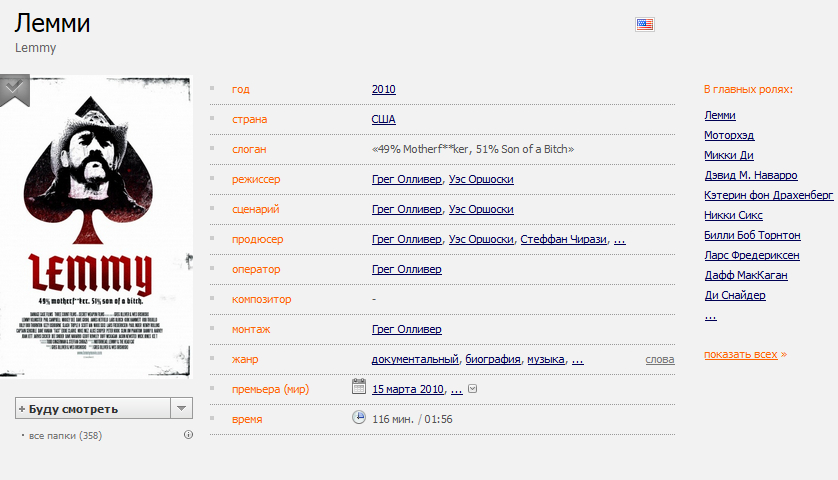The width and height of the screenshot is (838, 480).
Task: Open the слова keywords link
Action: click(x=660, y=360)
